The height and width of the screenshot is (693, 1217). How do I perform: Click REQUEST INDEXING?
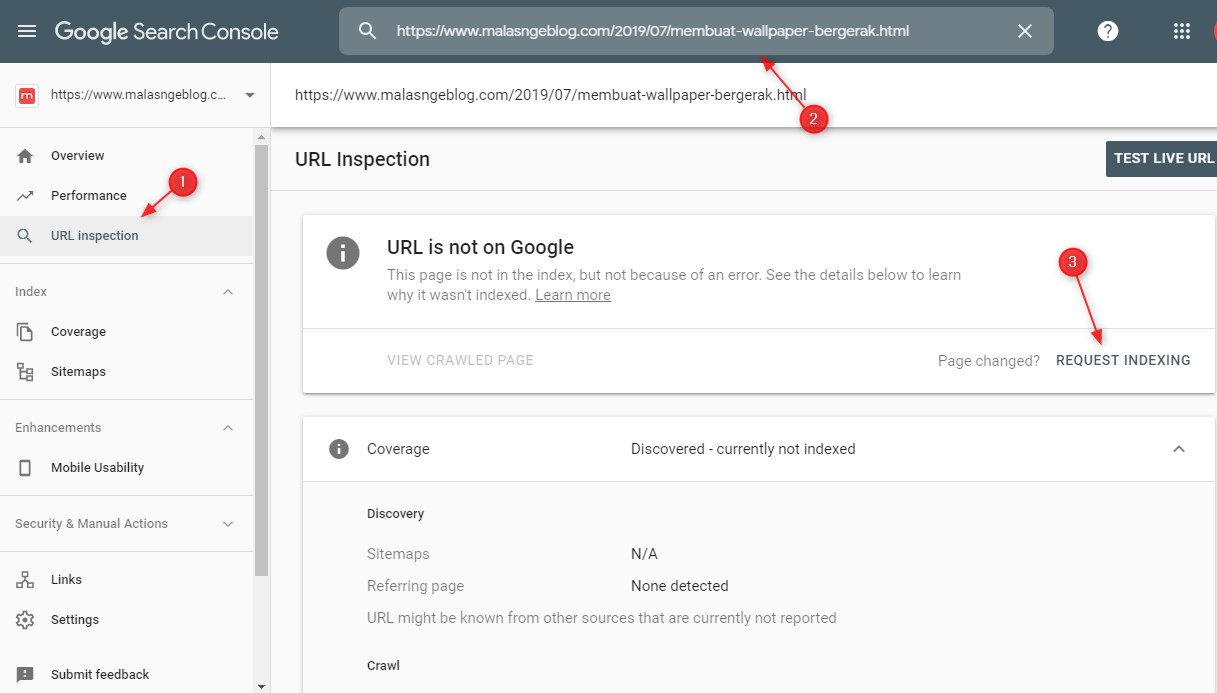point(1123,360)
